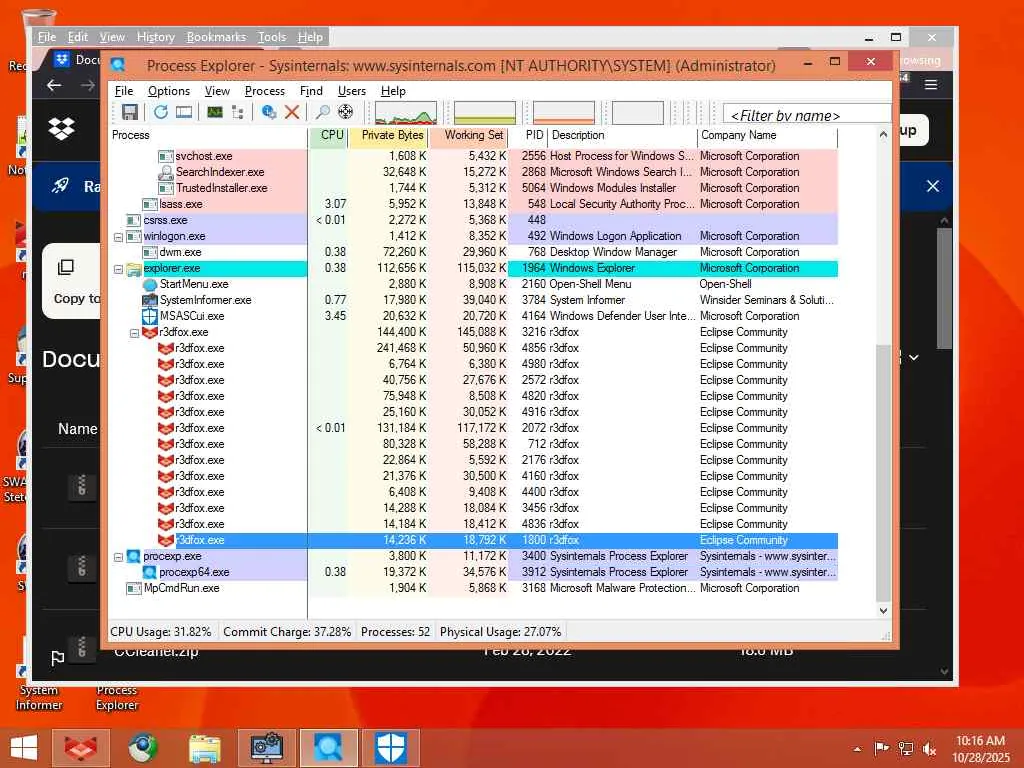The image size is (1024, 768).
Task: Open the Bookmarks menu in the browser window
Action: tap(216, 37)
